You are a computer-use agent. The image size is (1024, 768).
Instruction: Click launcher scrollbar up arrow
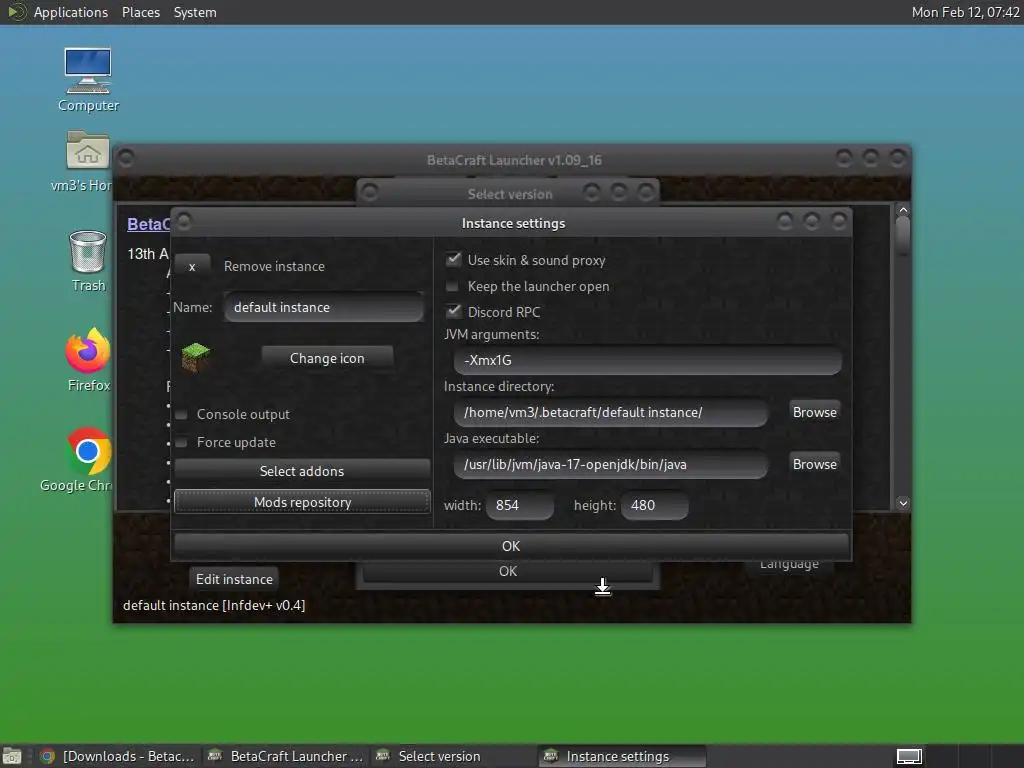(903, 210)
